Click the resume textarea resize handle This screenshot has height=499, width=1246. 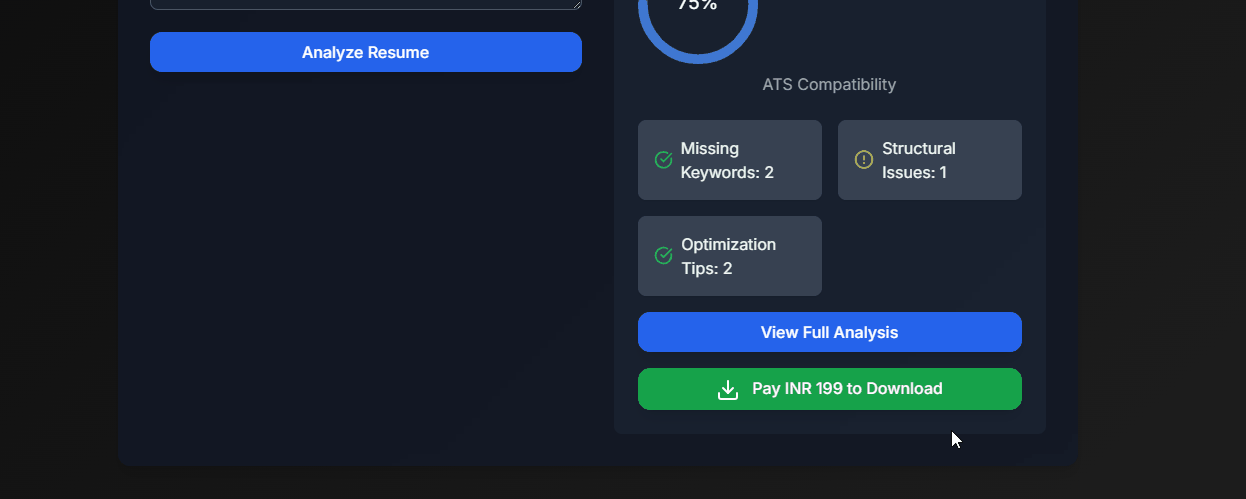click(x=576, y=4)
